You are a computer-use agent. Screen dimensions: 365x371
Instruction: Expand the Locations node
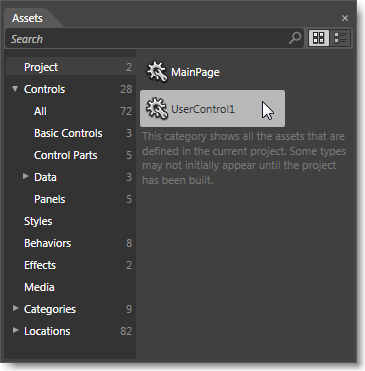click(x=15, y=330)
